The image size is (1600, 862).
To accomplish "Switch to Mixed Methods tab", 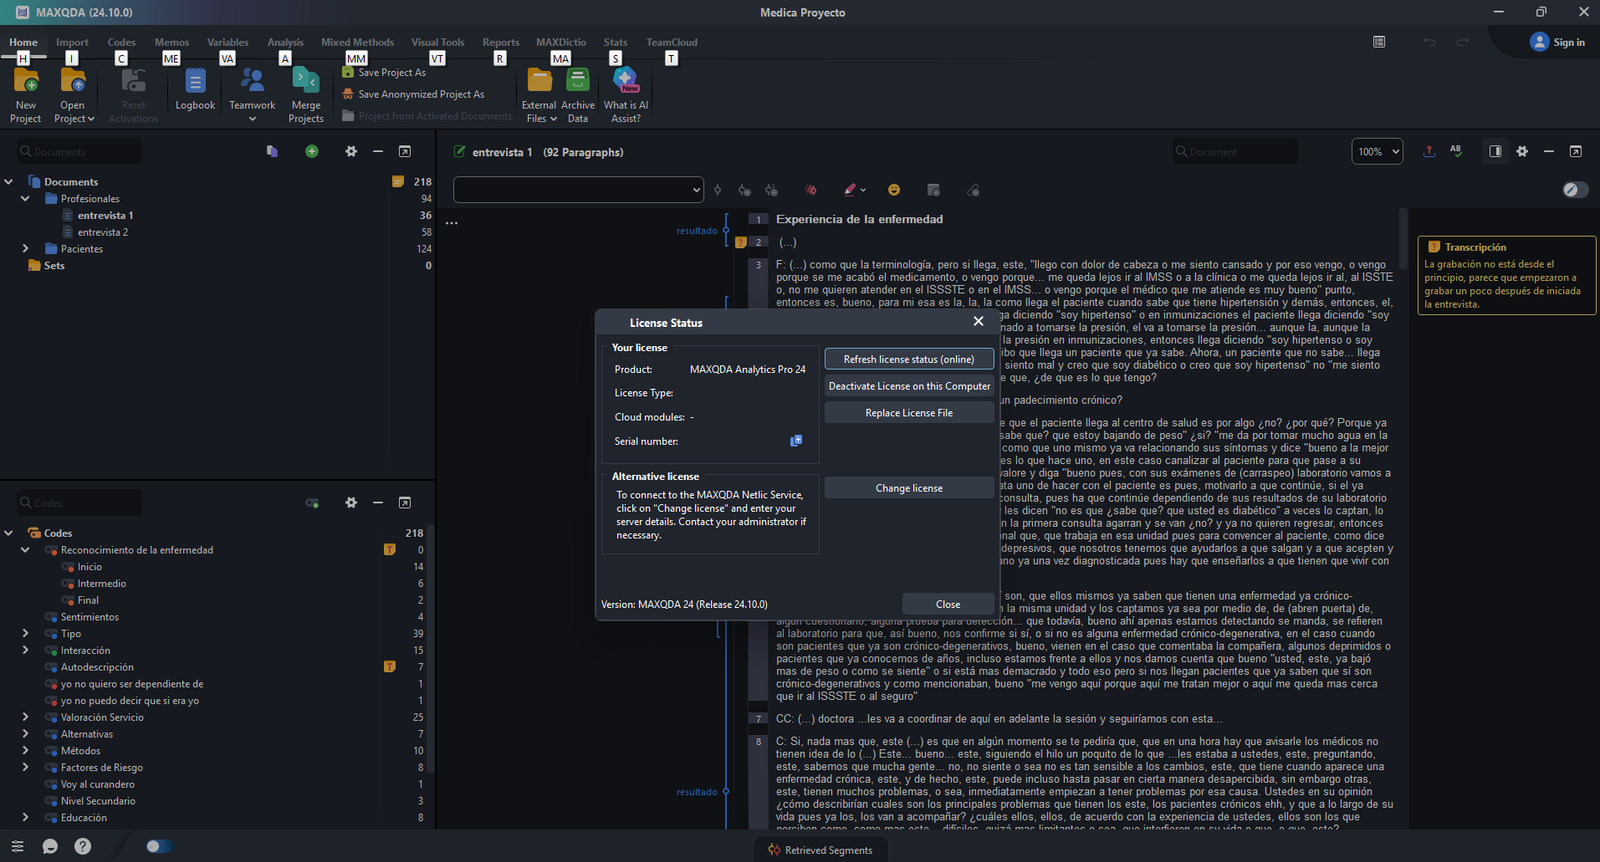I will click(357, 42).
